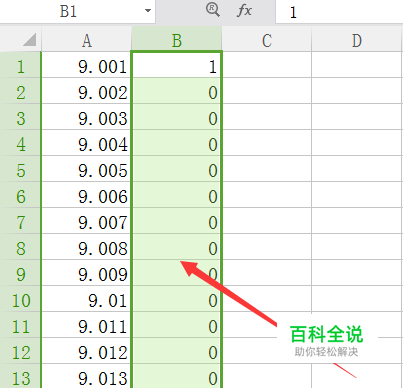Select row 1 header
Viewport: 403px width, 388px height.
pyautogui.click(x=20, y=65)
